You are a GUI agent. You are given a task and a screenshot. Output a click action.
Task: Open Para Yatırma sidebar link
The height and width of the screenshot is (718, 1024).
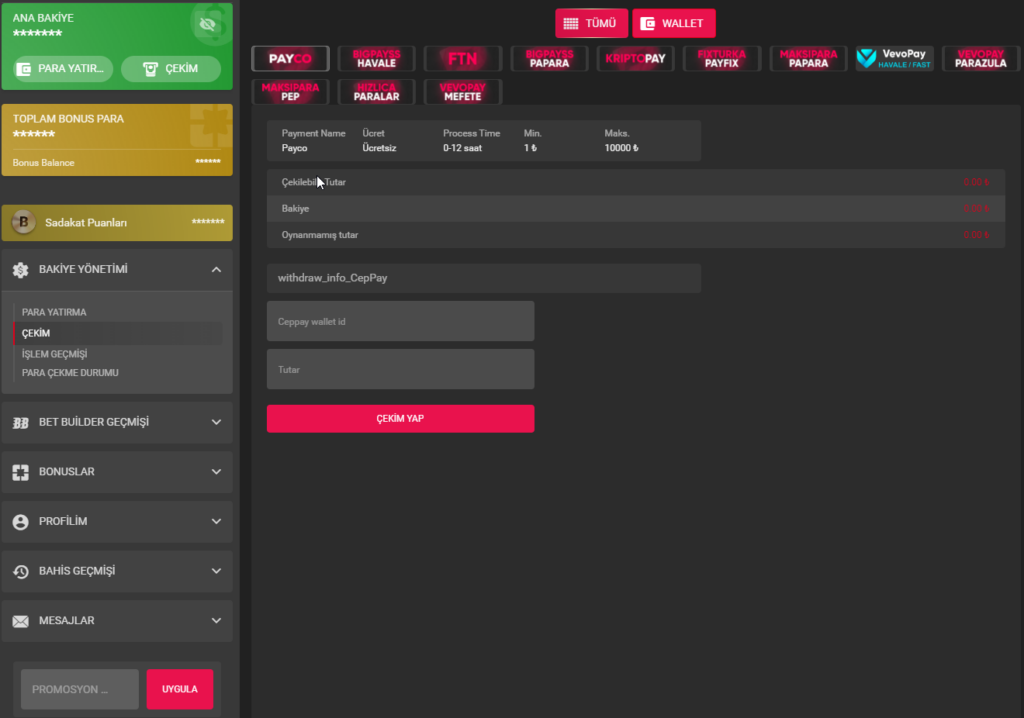[54, 312]
